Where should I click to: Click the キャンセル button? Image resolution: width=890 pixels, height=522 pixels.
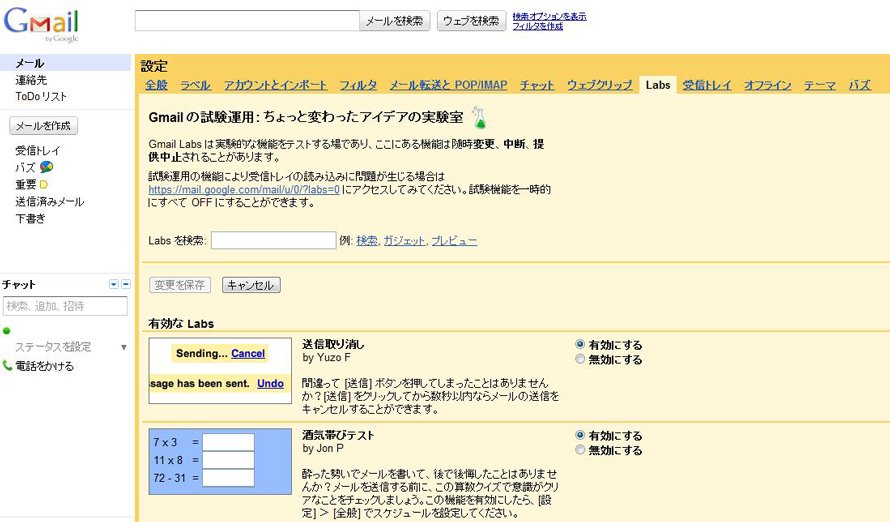[x=251, y=285]
